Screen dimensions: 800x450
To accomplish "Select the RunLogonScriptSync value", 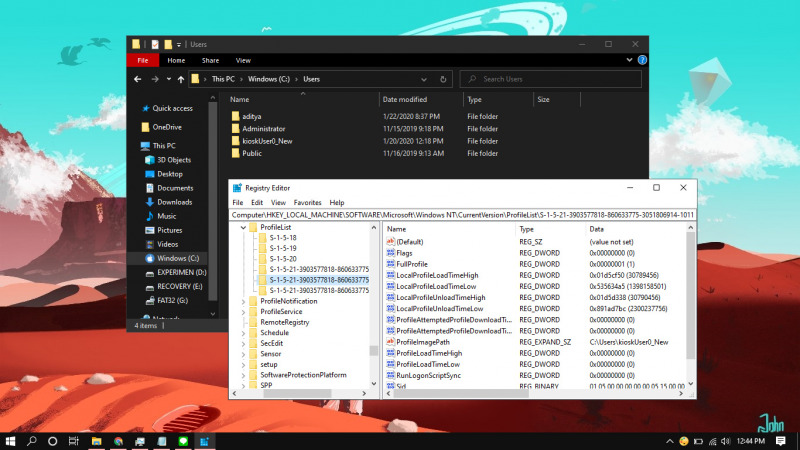I will 429,376.
